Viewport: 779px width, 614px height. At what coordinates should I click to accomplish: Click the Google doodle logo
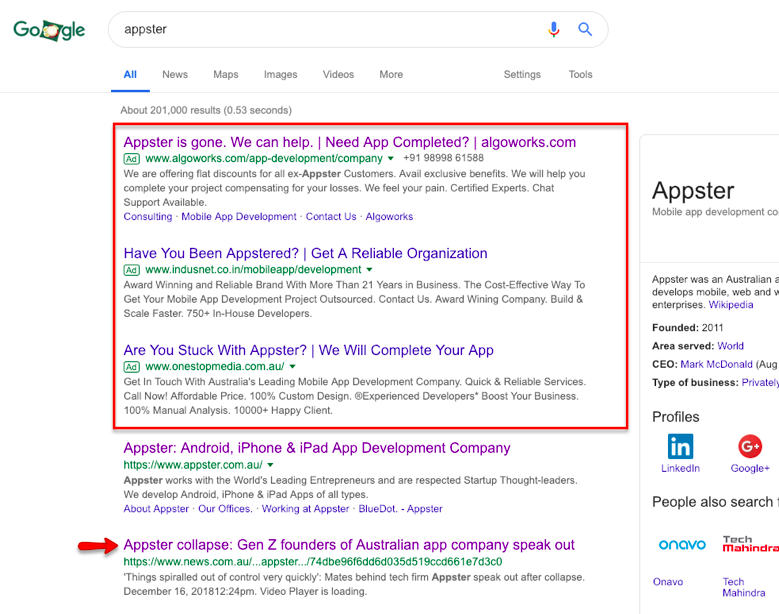49,30
